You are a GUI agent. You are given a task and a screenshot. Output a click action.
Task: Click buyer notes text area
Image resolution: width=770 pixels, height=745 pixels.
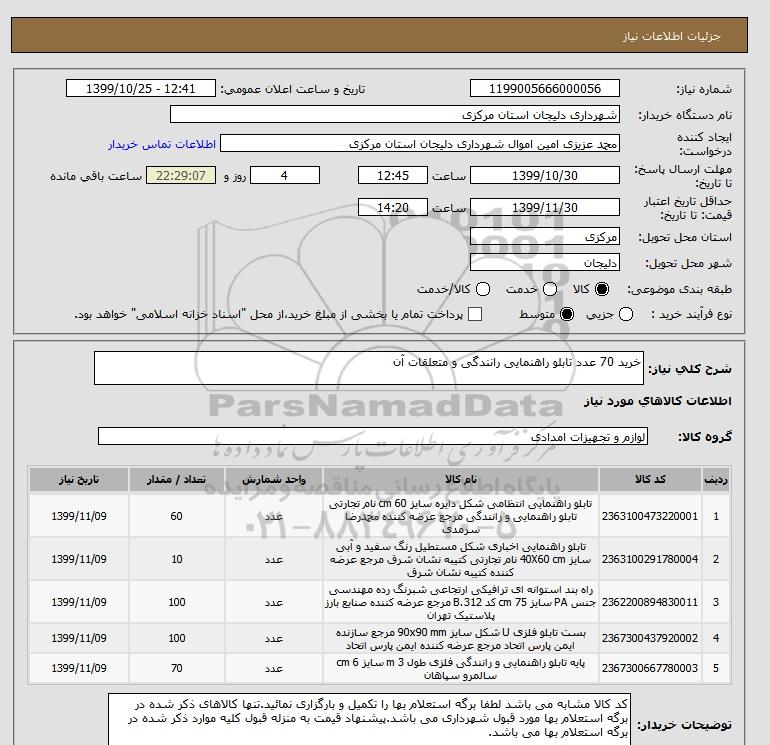[x=369, y=720]
